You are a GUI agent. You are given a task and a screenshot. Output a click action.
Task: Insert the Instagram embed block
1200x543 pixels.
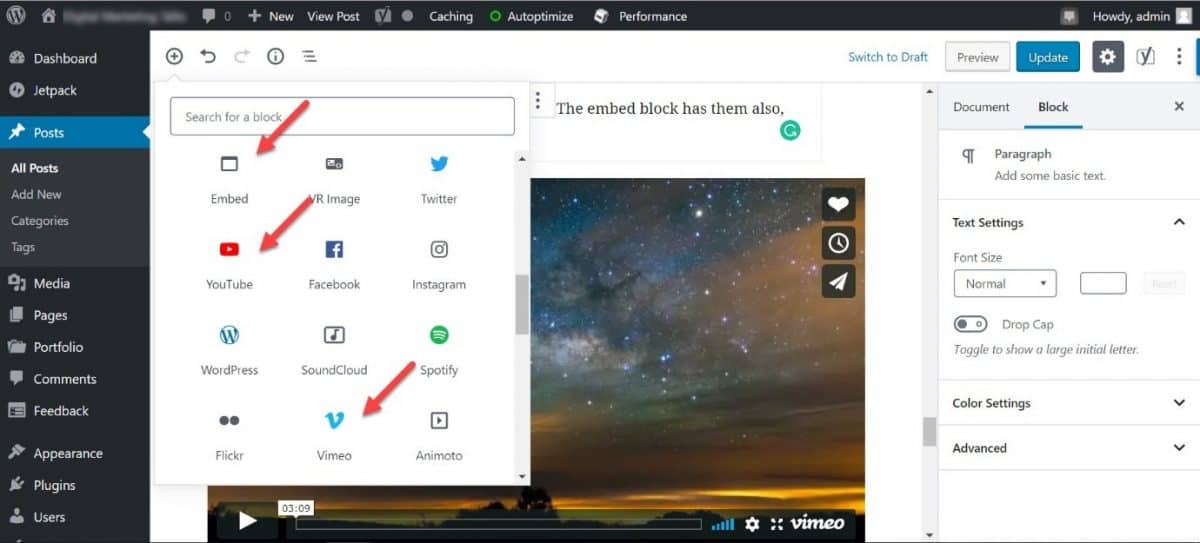[x=439, y=264]
